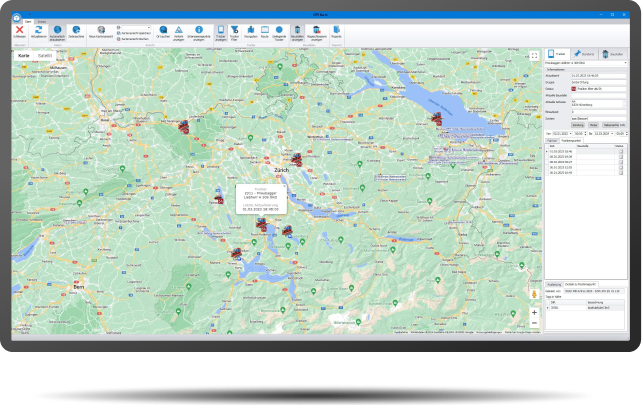Viewport: 642px width, 405px height.
Task: Close the tracker info popup on map
Action: pyautogui.click(x=284, y=187)
